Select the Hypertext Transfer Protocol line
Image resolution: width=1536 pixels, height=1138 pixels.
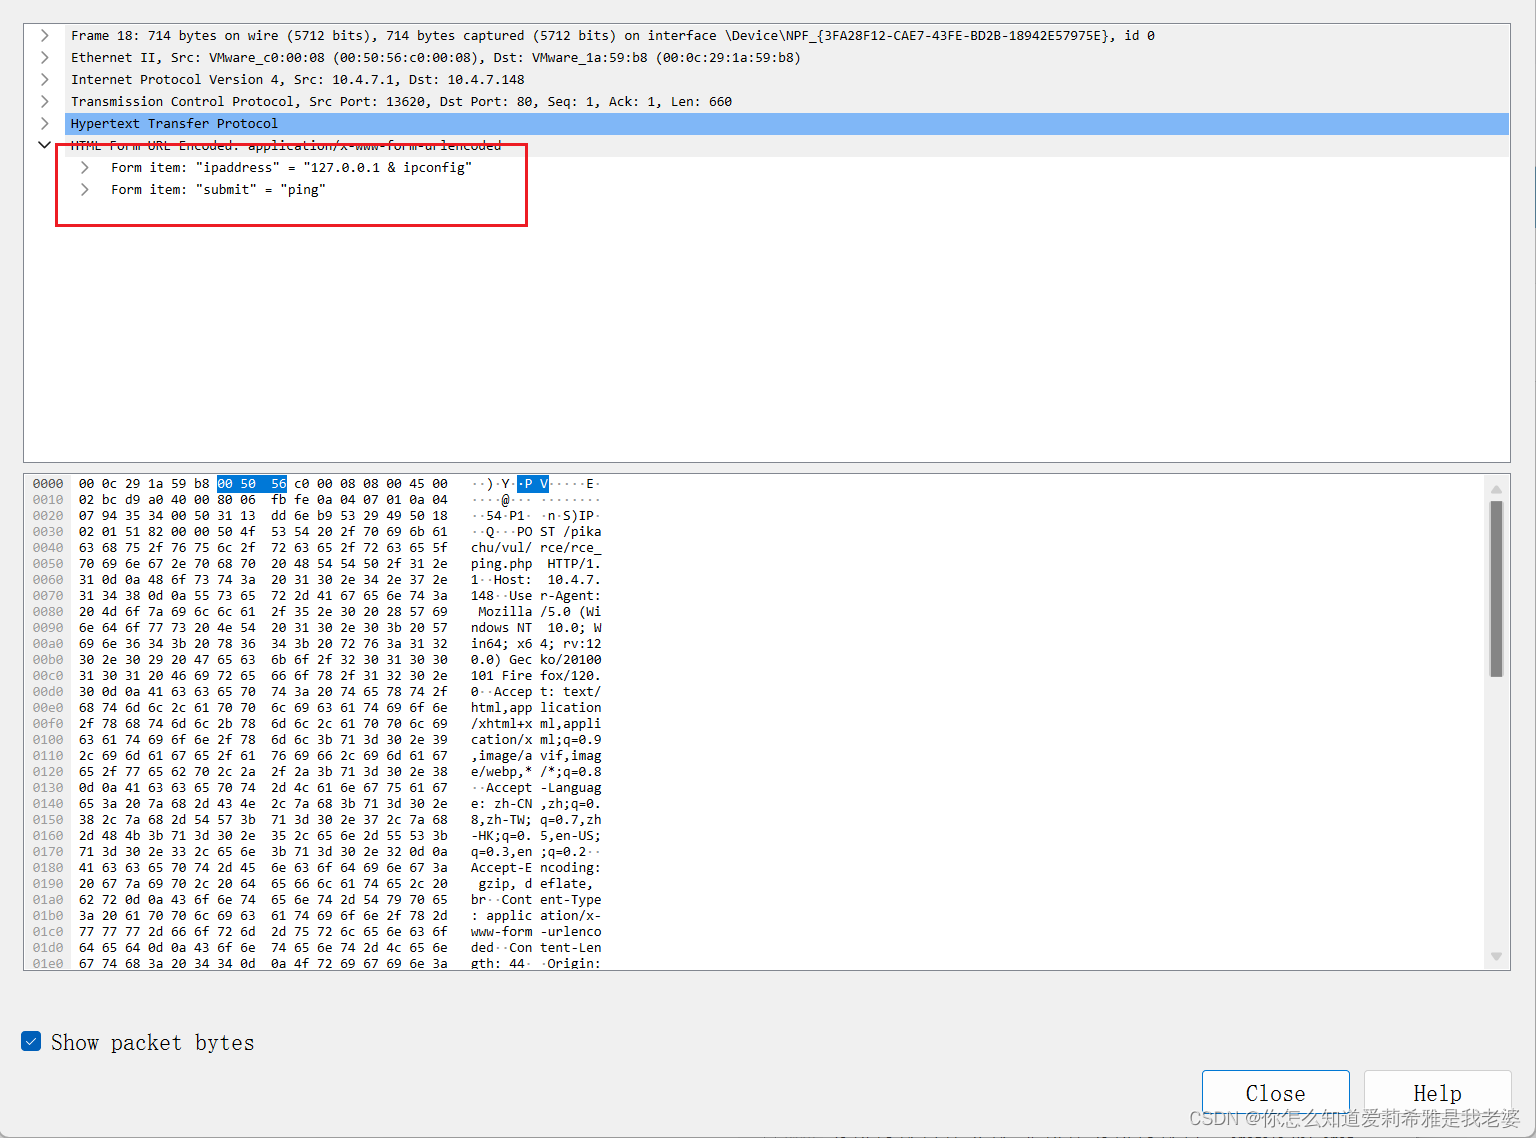786,123
